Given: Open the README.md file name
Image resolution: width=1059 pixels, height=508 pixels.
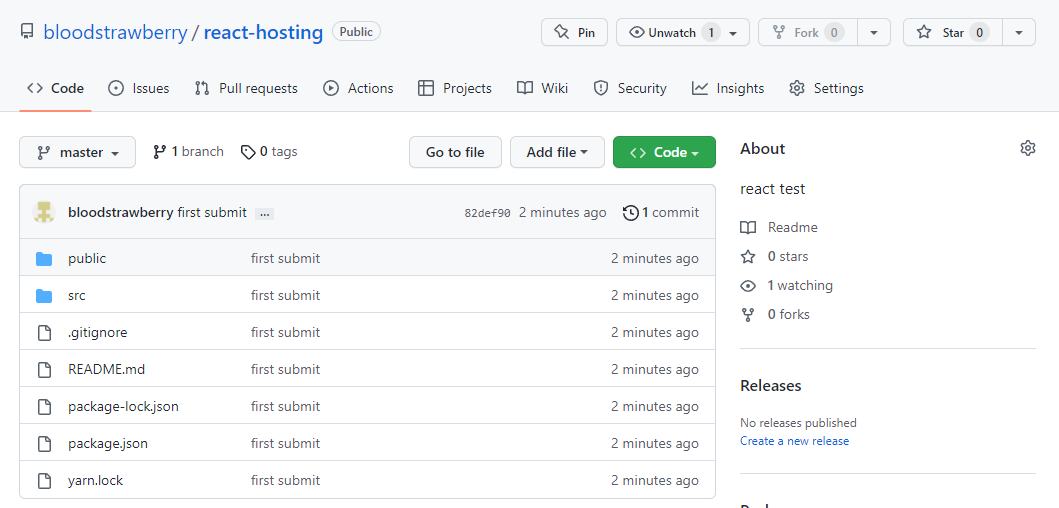Looking at the screenshot, I should click(x=107, y=370).
